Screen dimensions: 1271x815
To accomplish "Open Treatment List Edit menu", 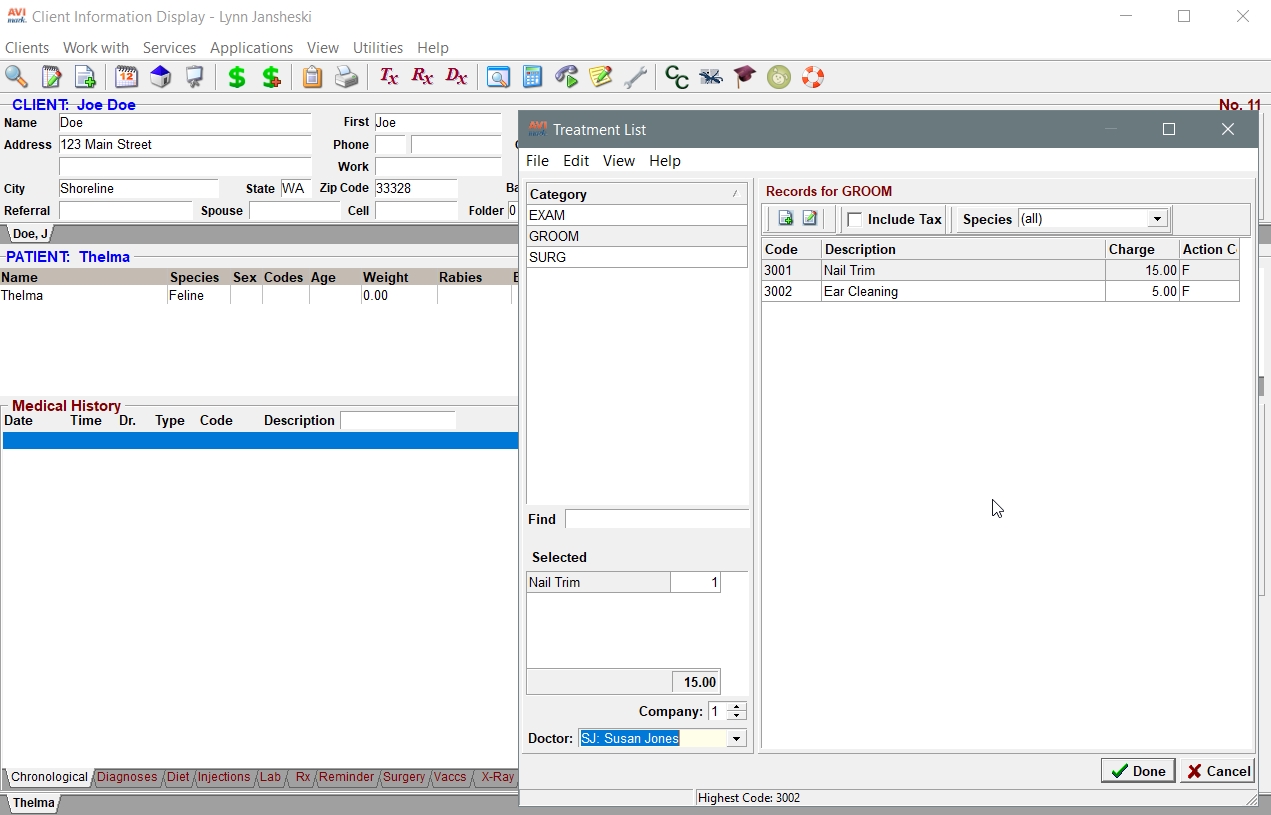I will (x=576, y=161).
